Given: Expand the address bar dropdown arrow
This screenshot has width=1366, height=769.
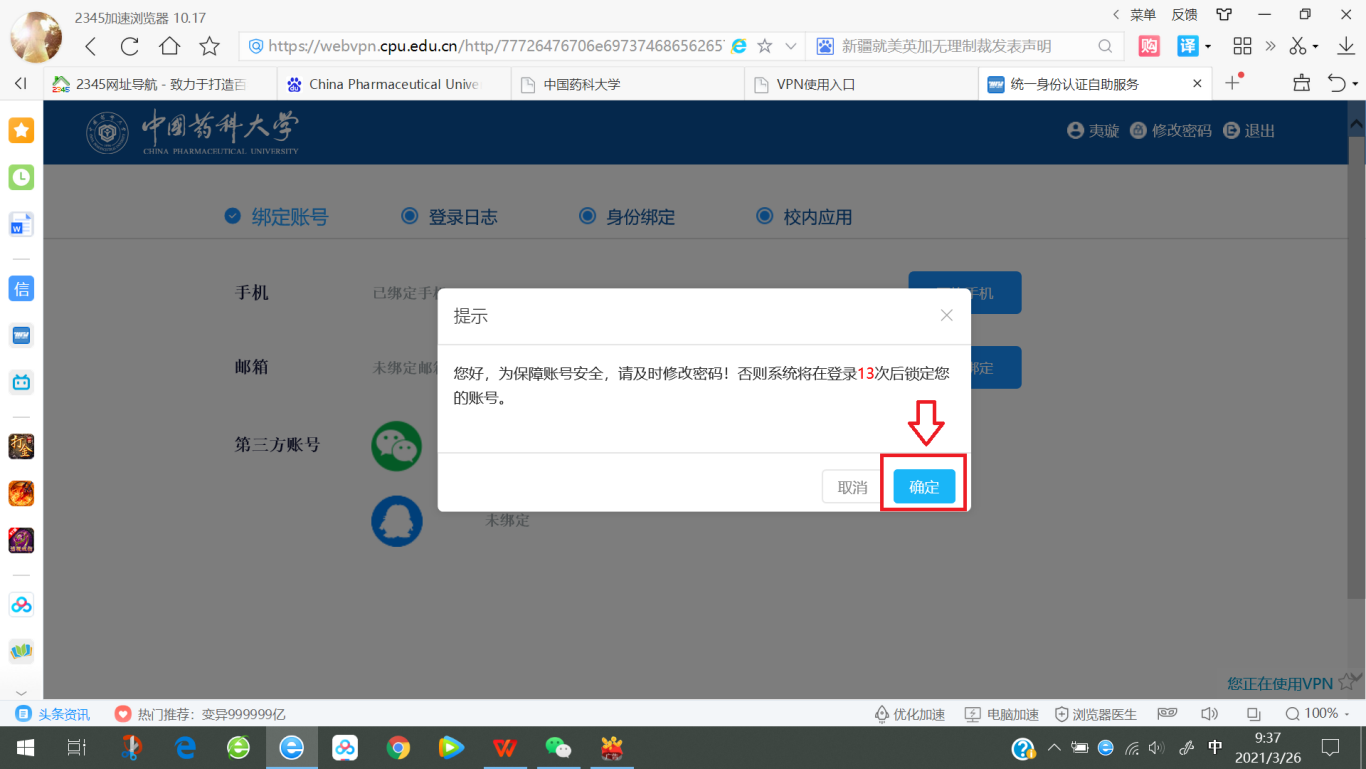Looking at the screenshot, I should tap(790, 46).
